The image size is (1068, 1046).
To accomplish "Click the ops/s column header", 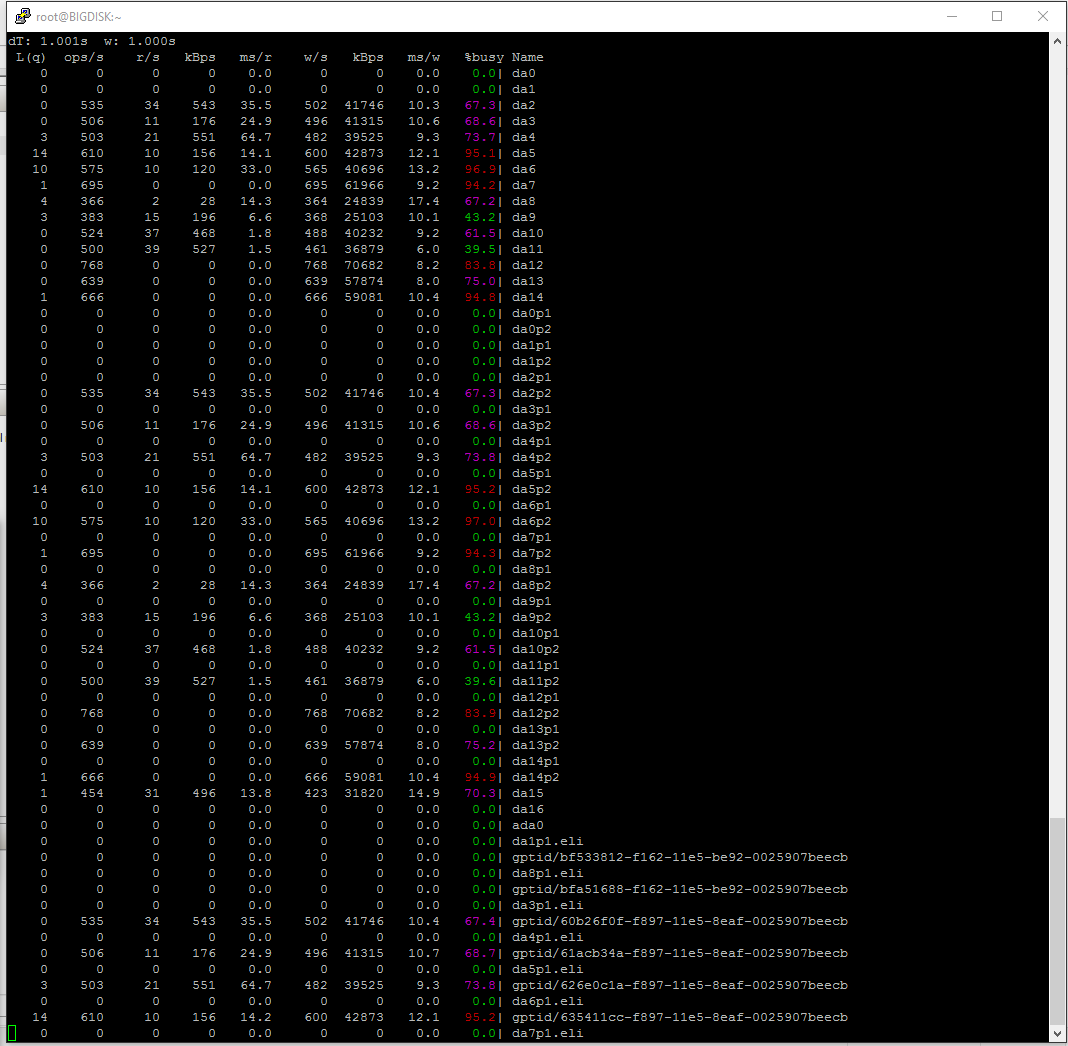I will tap(84, 57).
